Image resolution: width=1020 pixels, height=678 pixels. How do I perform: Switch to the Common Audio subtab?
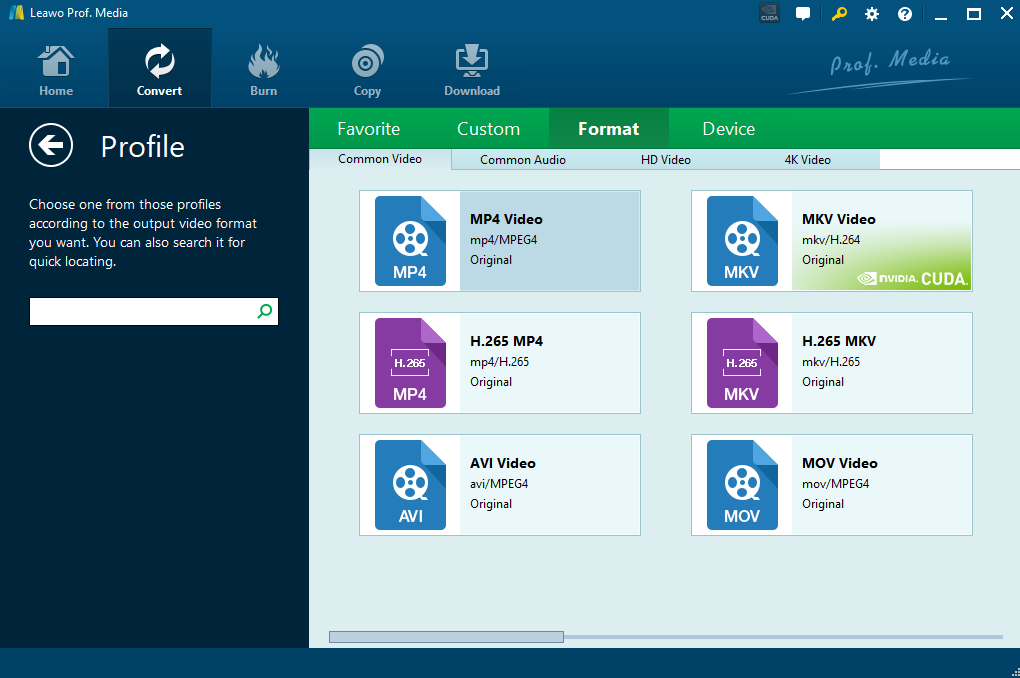522,160
